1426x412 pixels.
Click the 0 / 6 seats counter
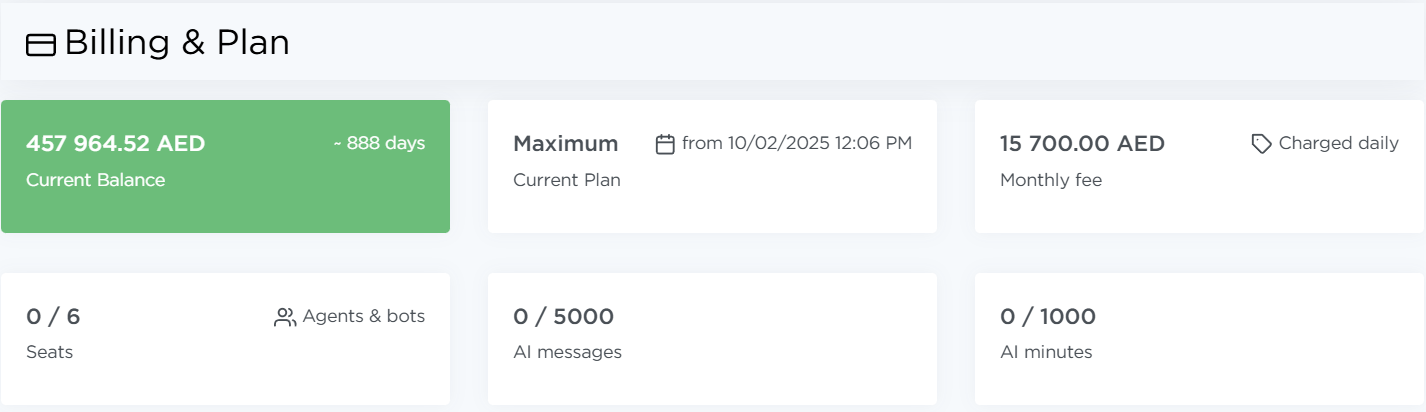pyautogui.click(x=53, y=317)
